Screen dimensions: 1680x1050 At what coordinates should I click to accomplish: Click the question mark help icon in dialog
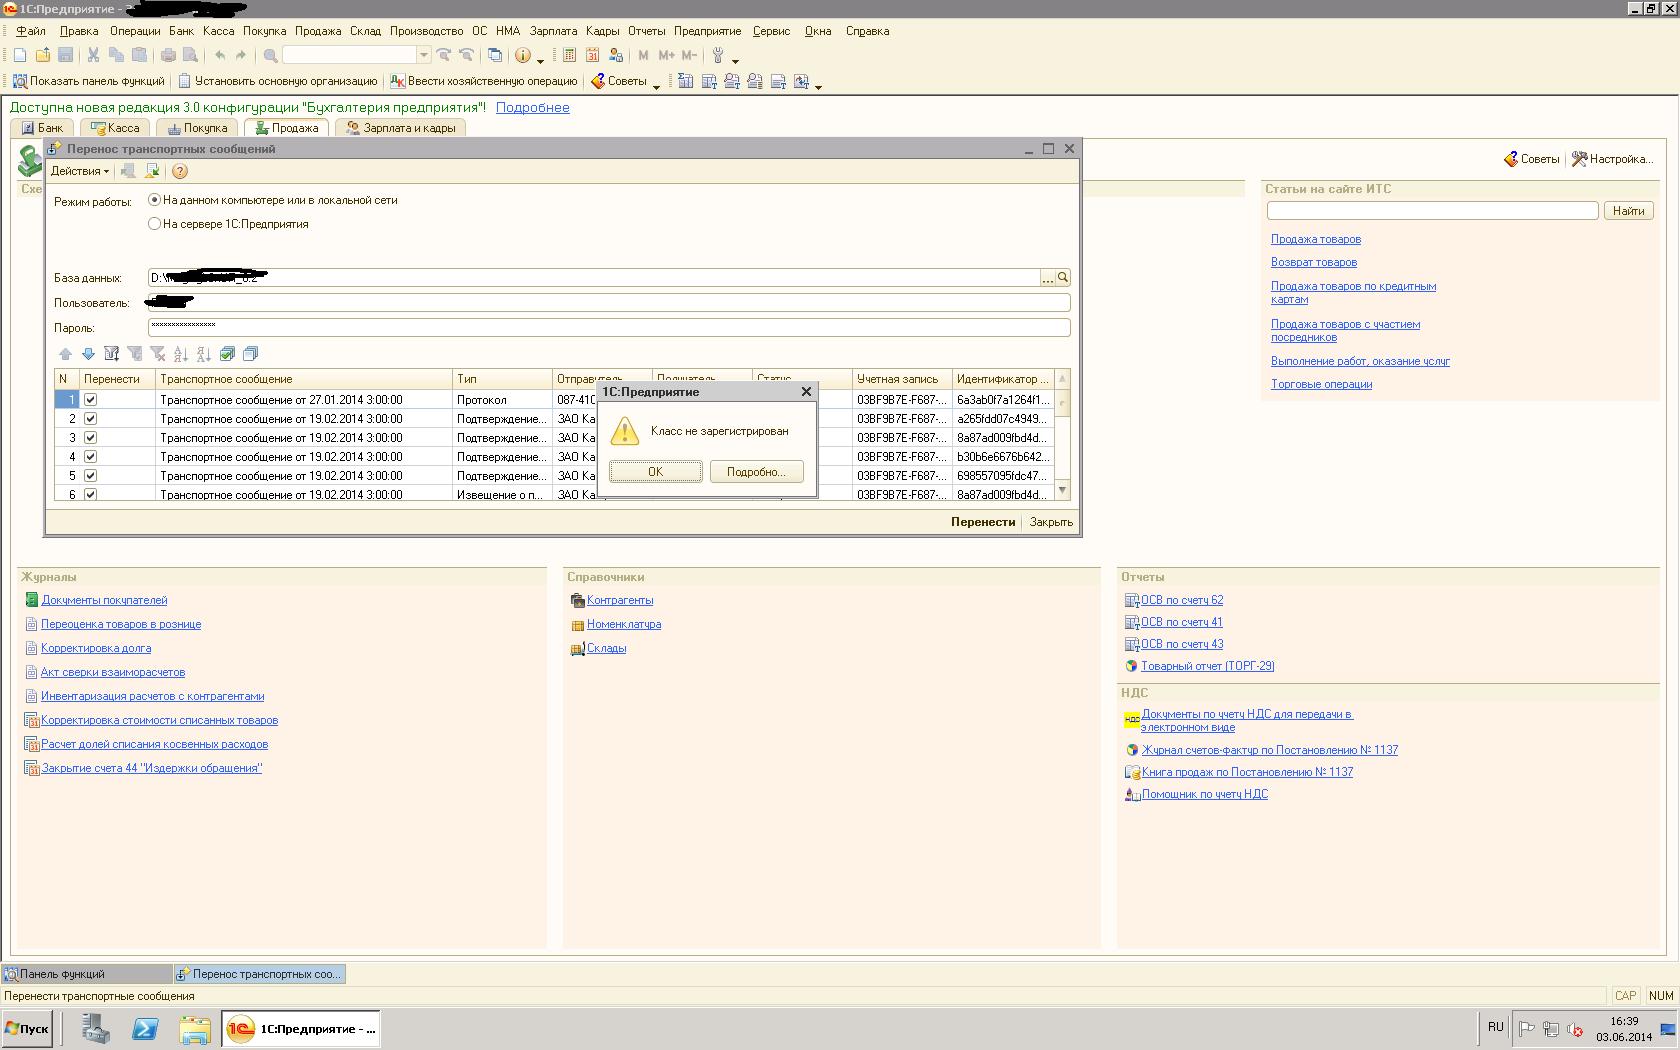180,171
